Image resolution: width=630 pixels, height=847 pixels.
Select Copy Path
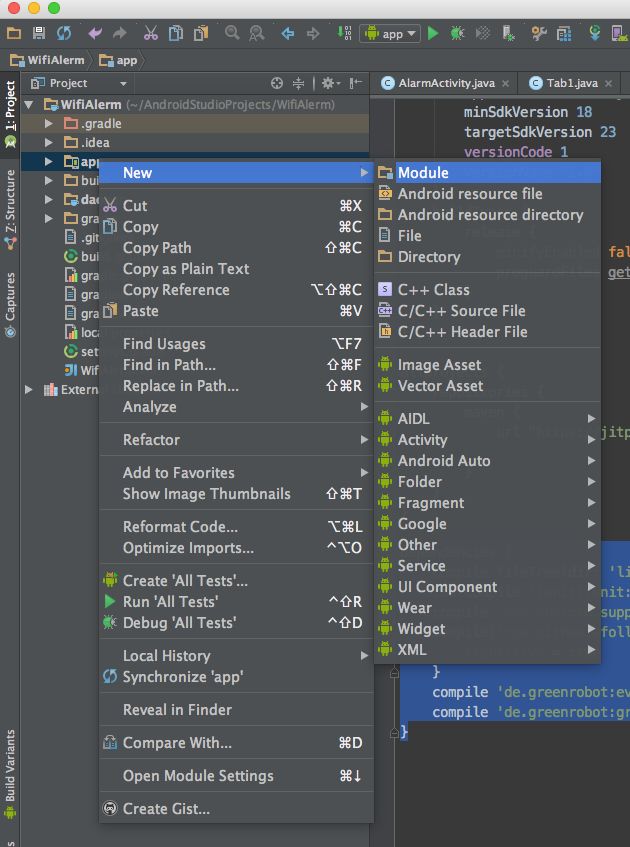coord(237,248)
